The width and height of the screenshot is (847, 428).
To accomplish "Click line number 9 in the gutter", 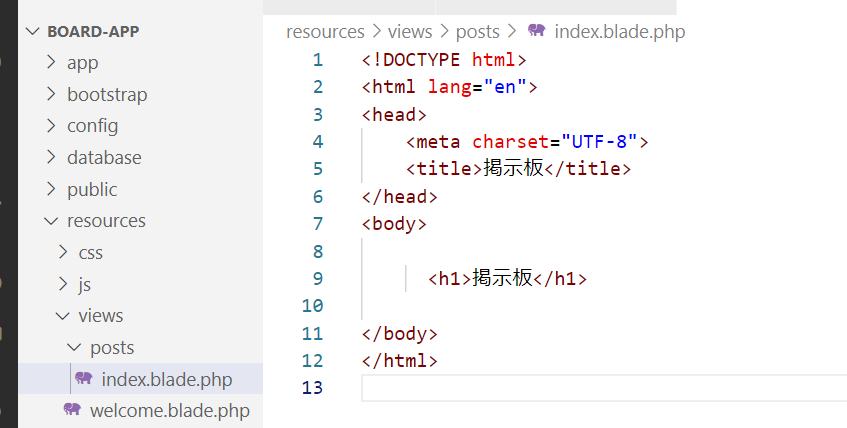I will pos(317,278).
